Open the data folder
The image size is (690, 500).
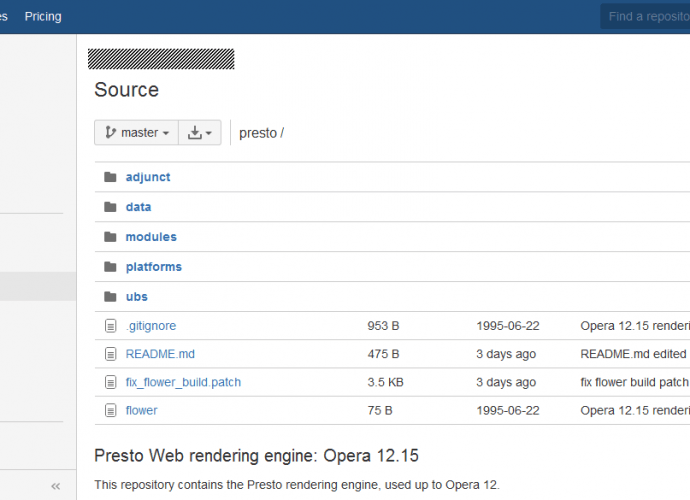click(x=138, y=207)
